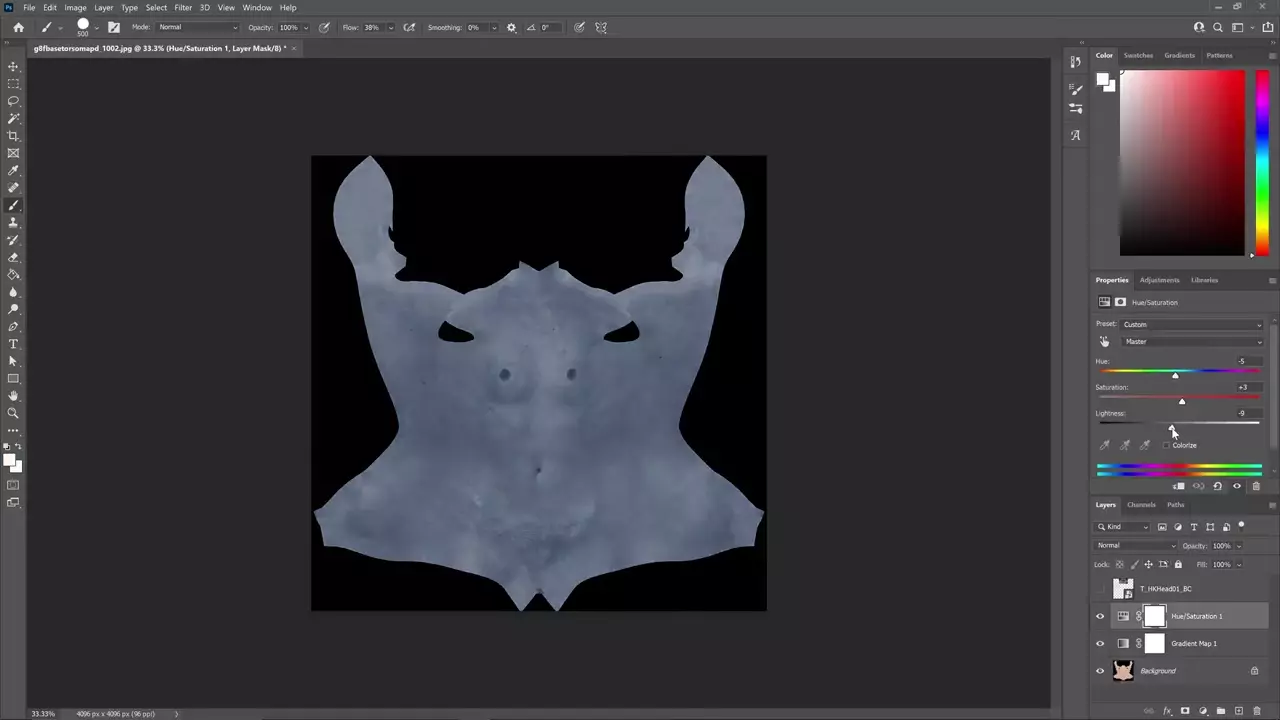The image size is (1280, 720).
Task: Select the Move tool
Action: [14, 66]
